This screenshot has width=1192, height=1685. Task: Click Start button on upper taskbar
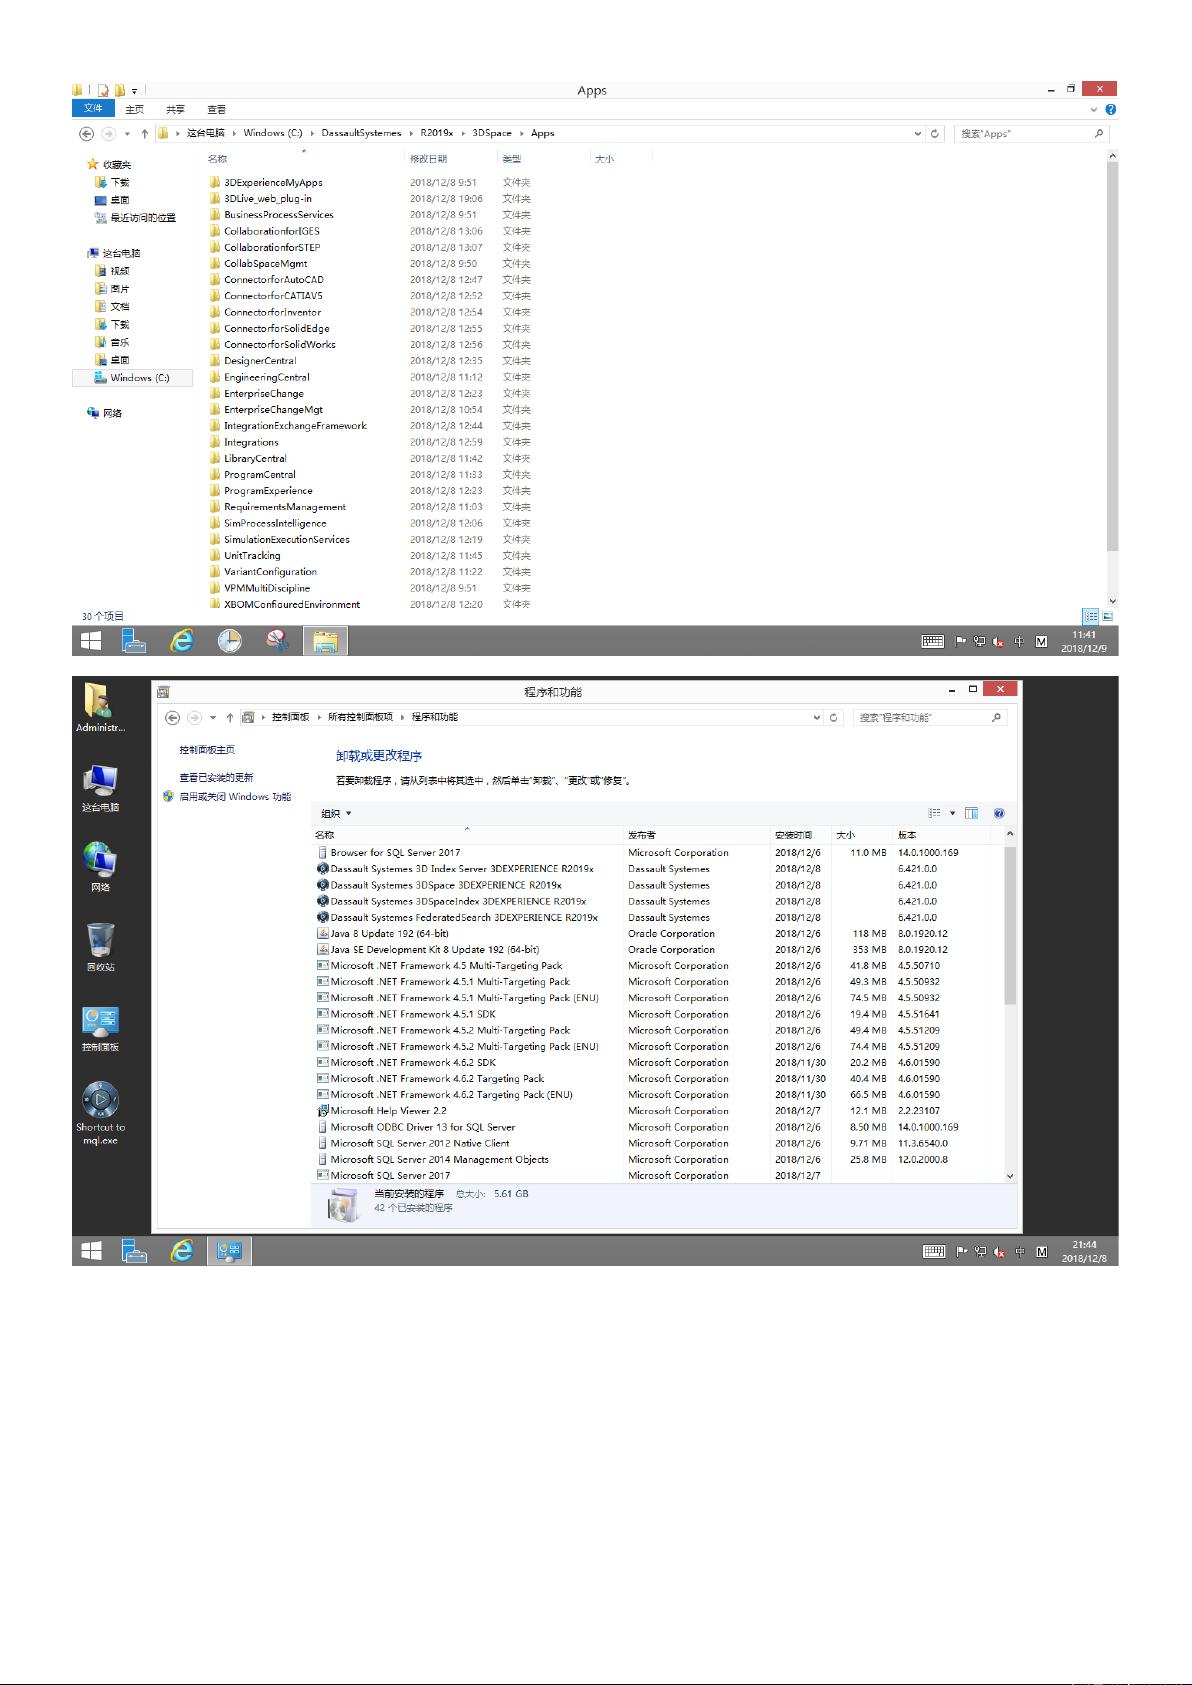pyautogui.click(x=91, y=641)
